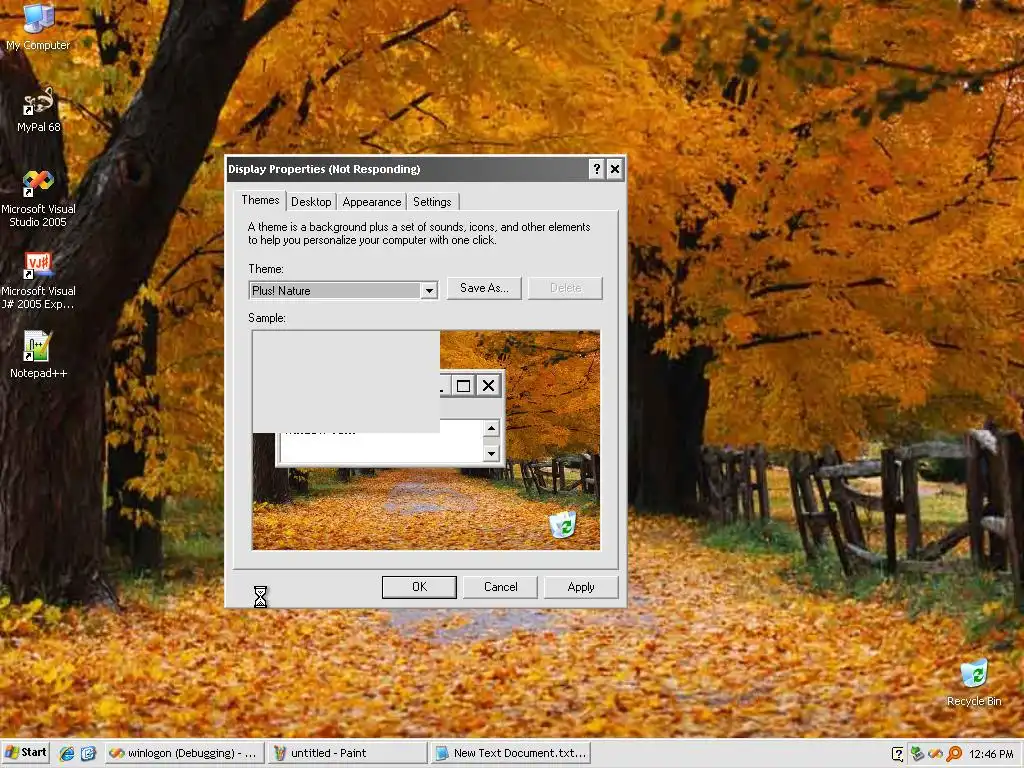Click the 12:46 PM system clock

pyautogui.click(x=991, y=754)
